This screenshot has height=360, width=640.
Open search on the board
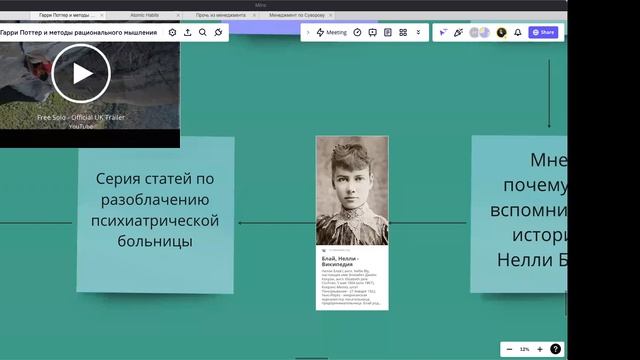tap(202, 32)
